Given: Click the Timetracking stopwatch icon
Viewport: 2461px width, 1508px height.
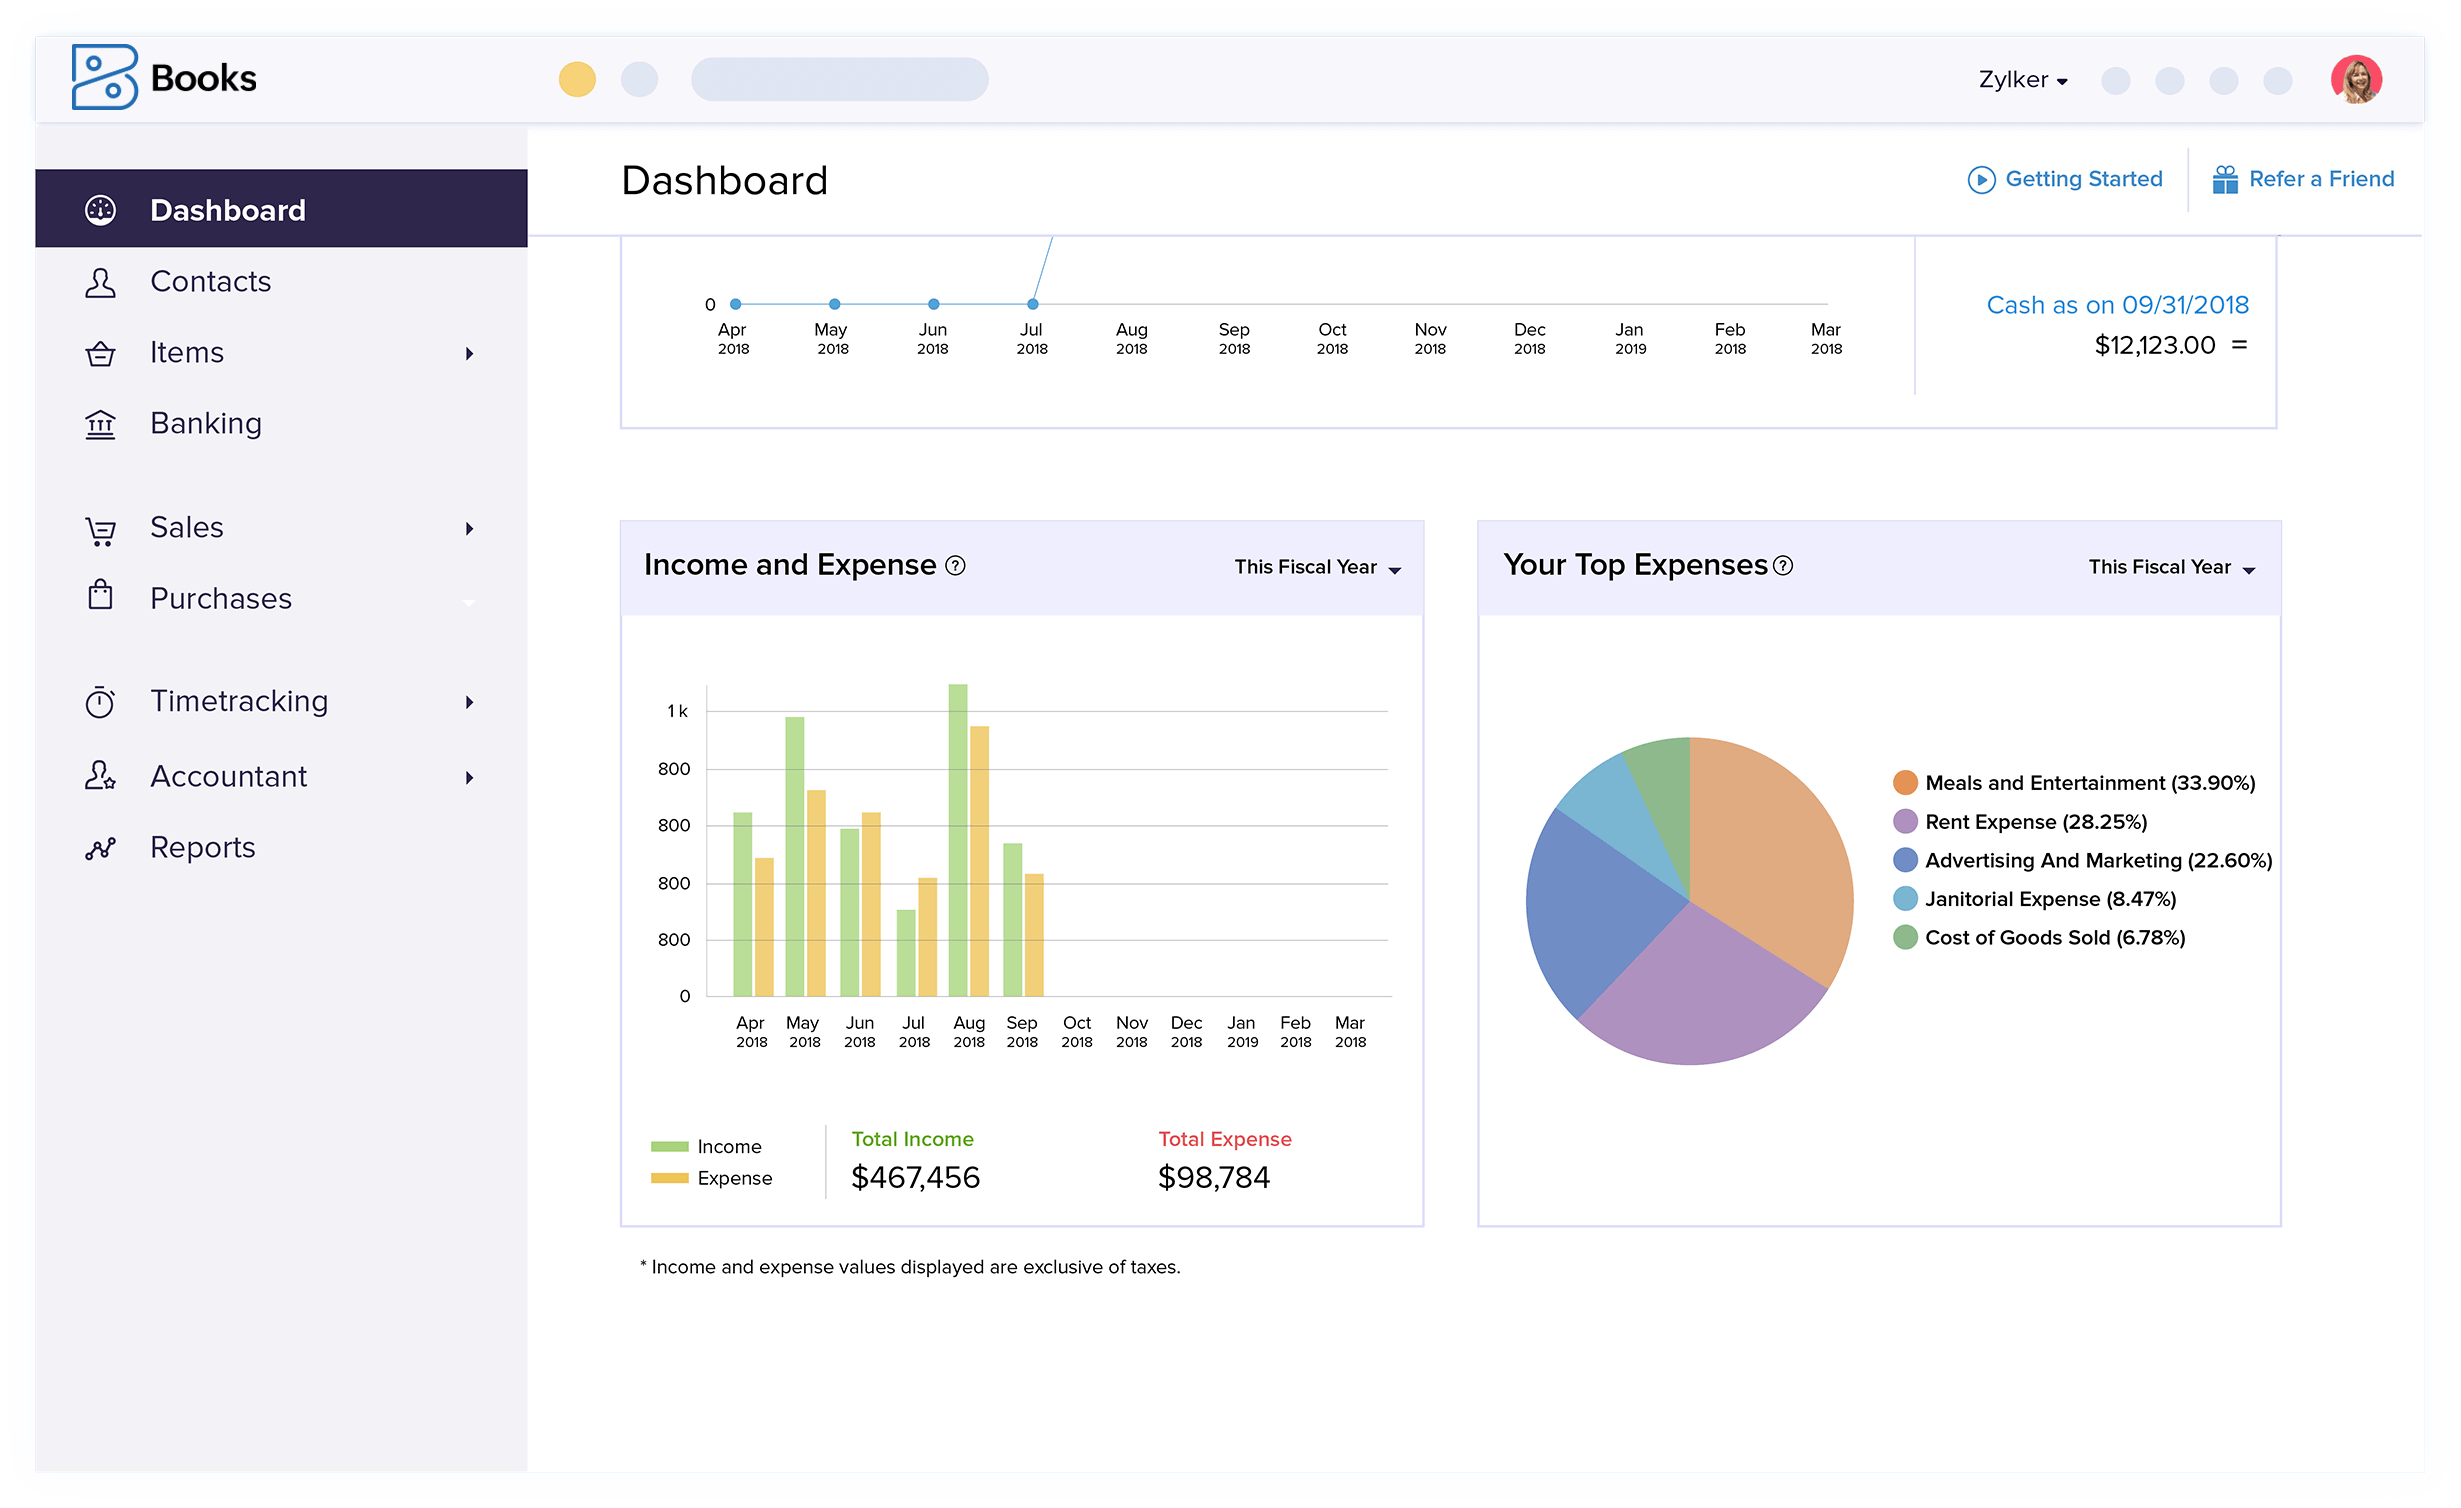Looking at the screenshot, I should click(x=100, y=702).
